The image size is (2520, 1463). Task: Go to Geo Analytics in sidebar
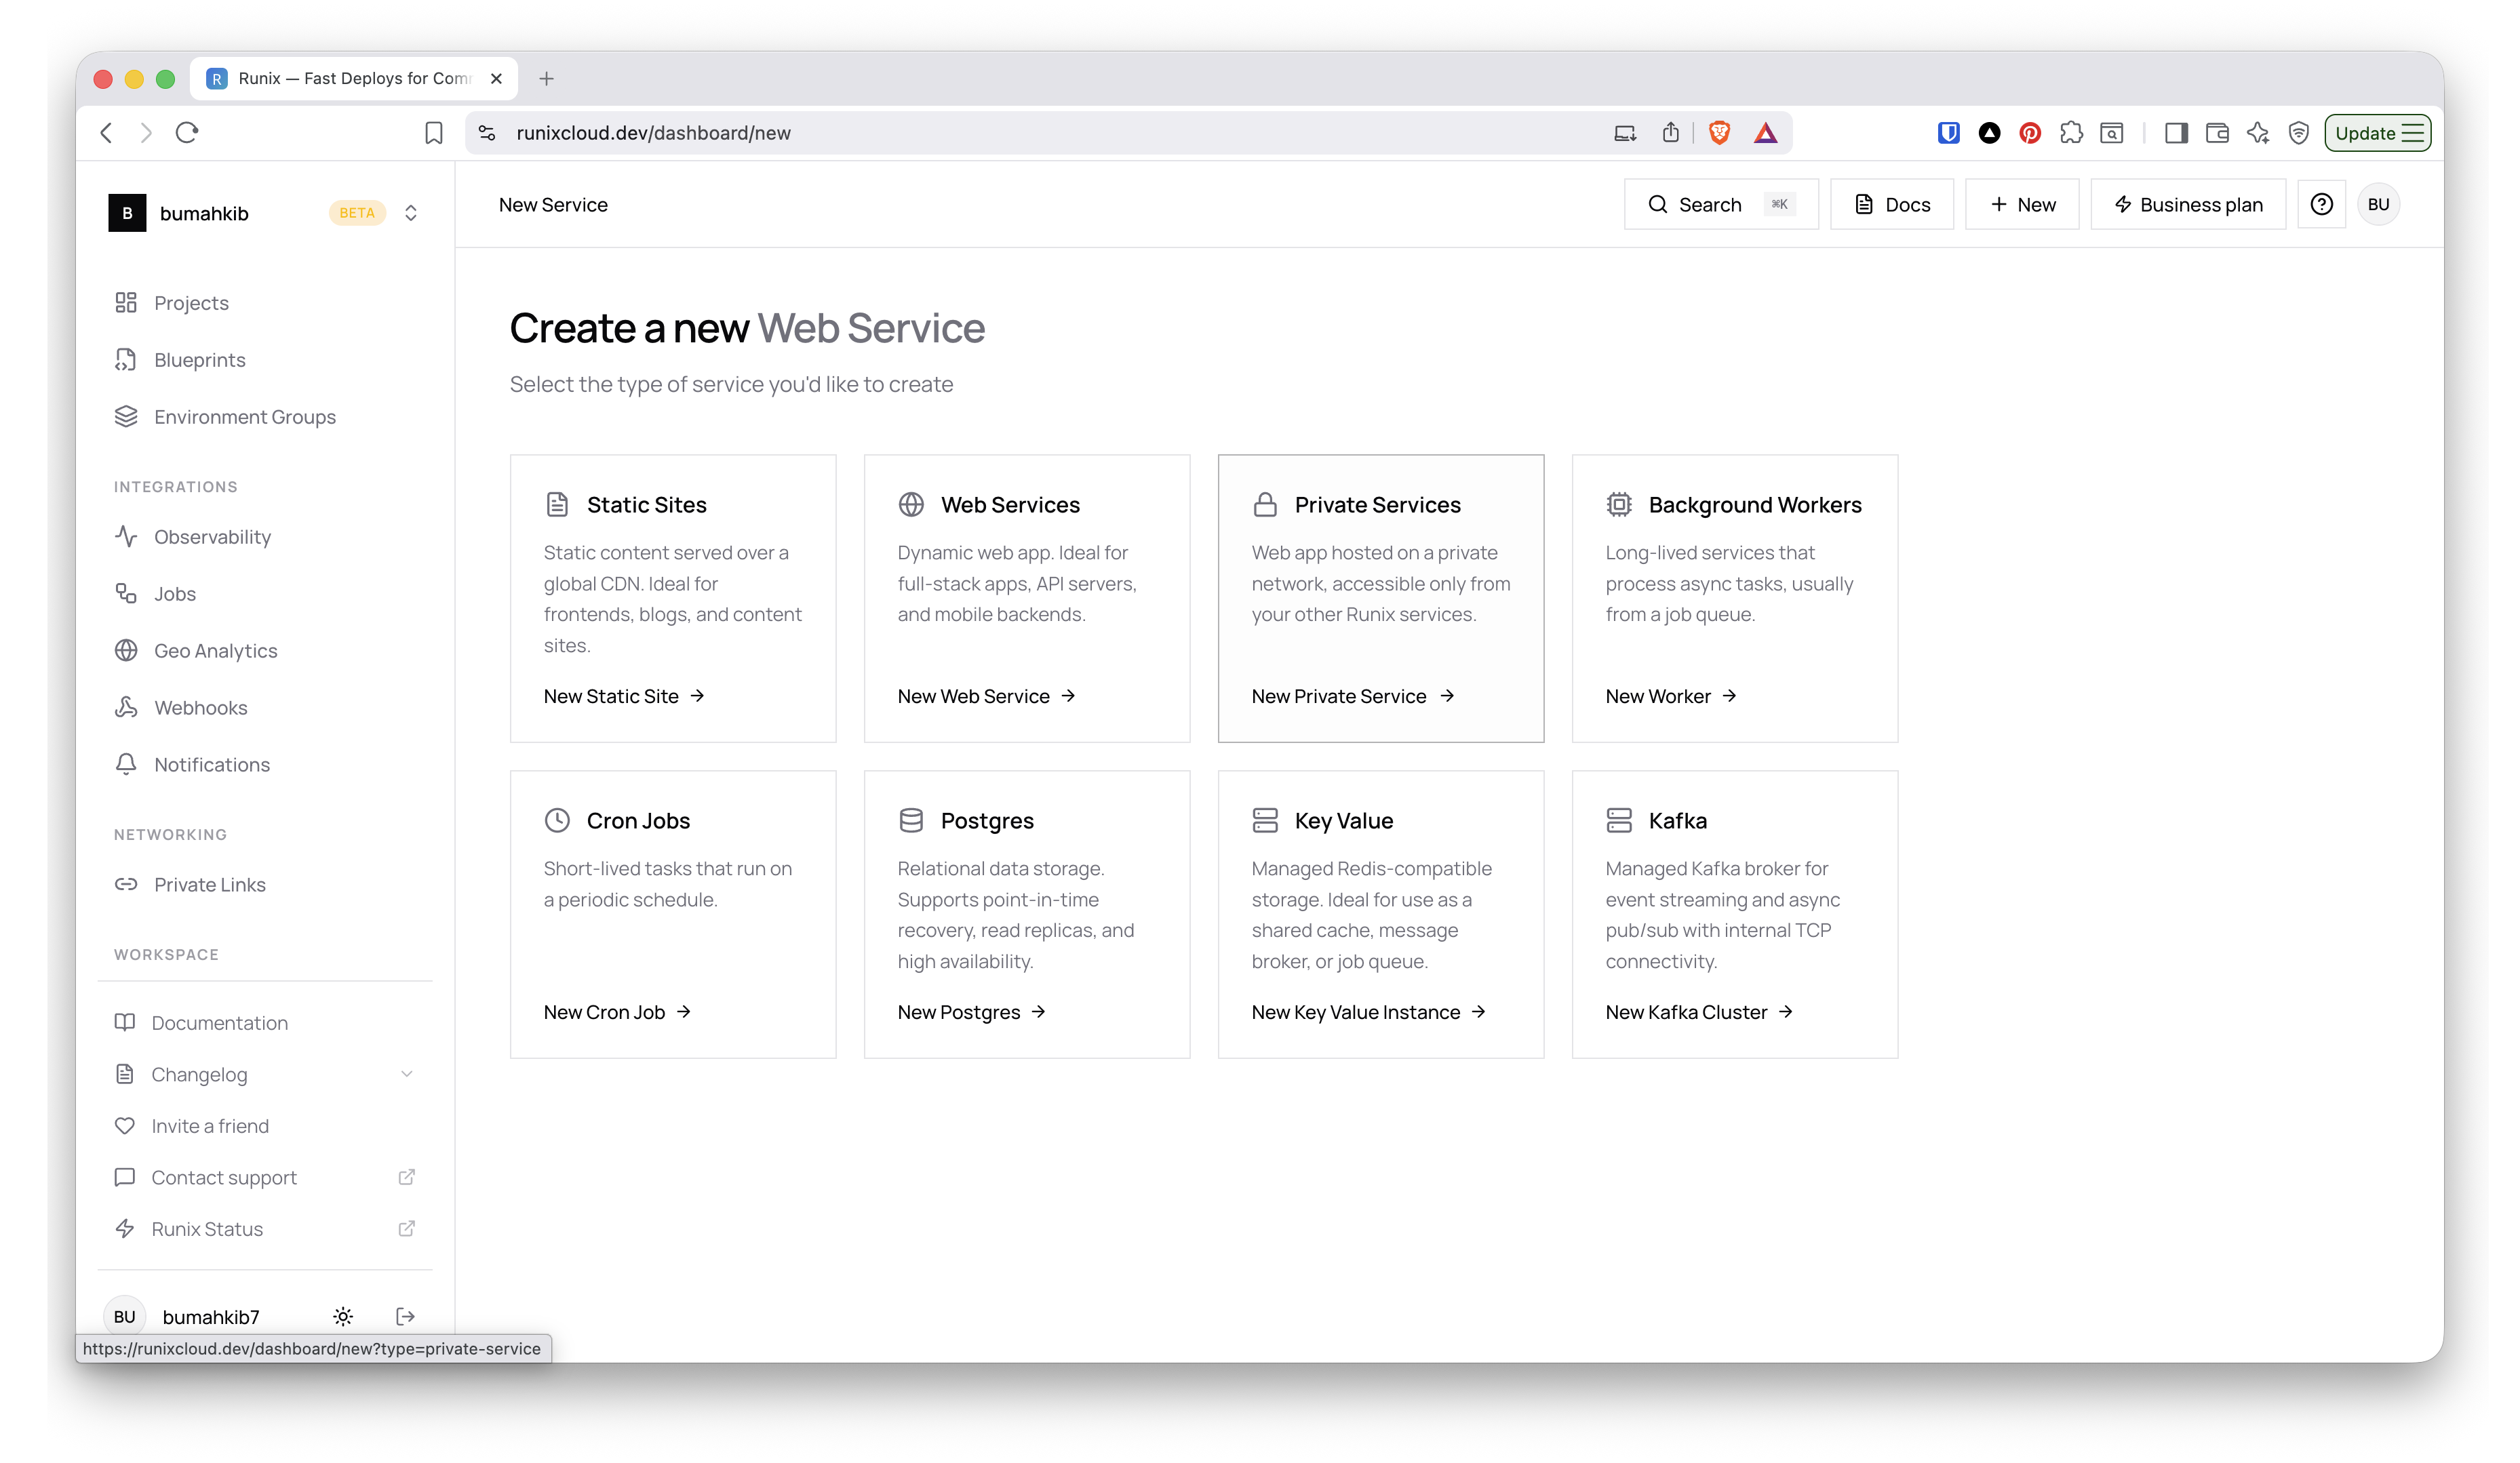[x=215, y=651]
